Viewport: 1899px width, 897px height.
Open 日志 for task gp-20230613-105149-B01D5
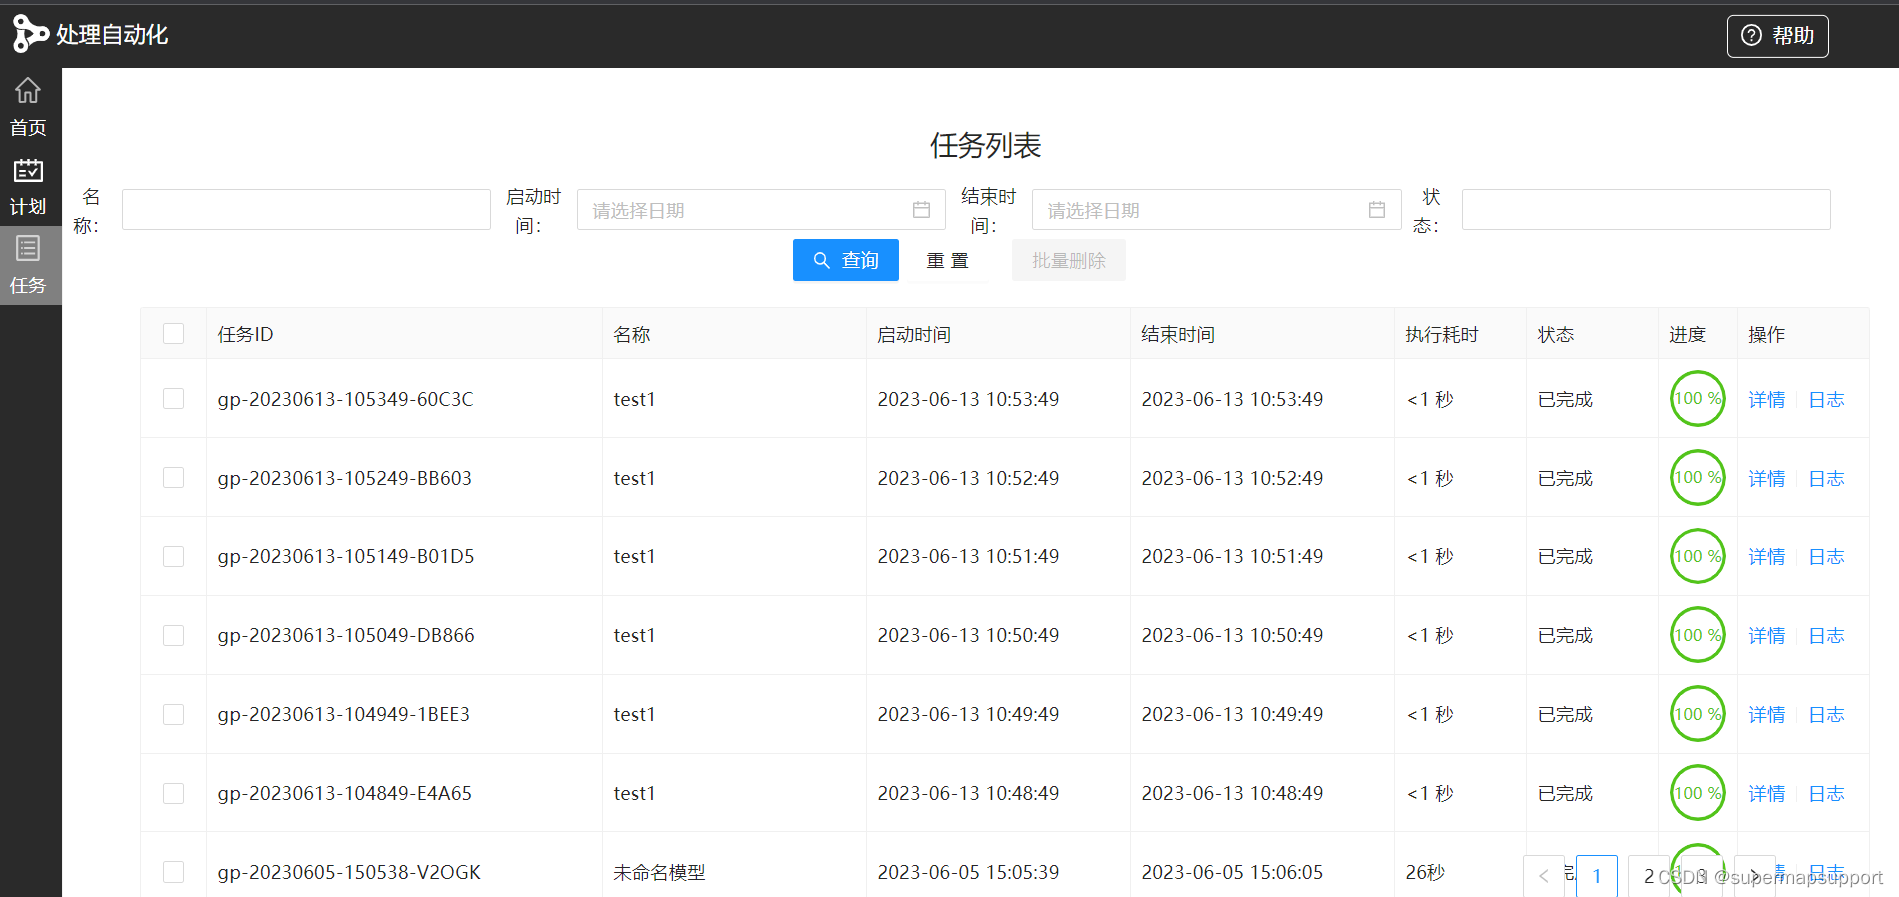tap(1826, 556)
